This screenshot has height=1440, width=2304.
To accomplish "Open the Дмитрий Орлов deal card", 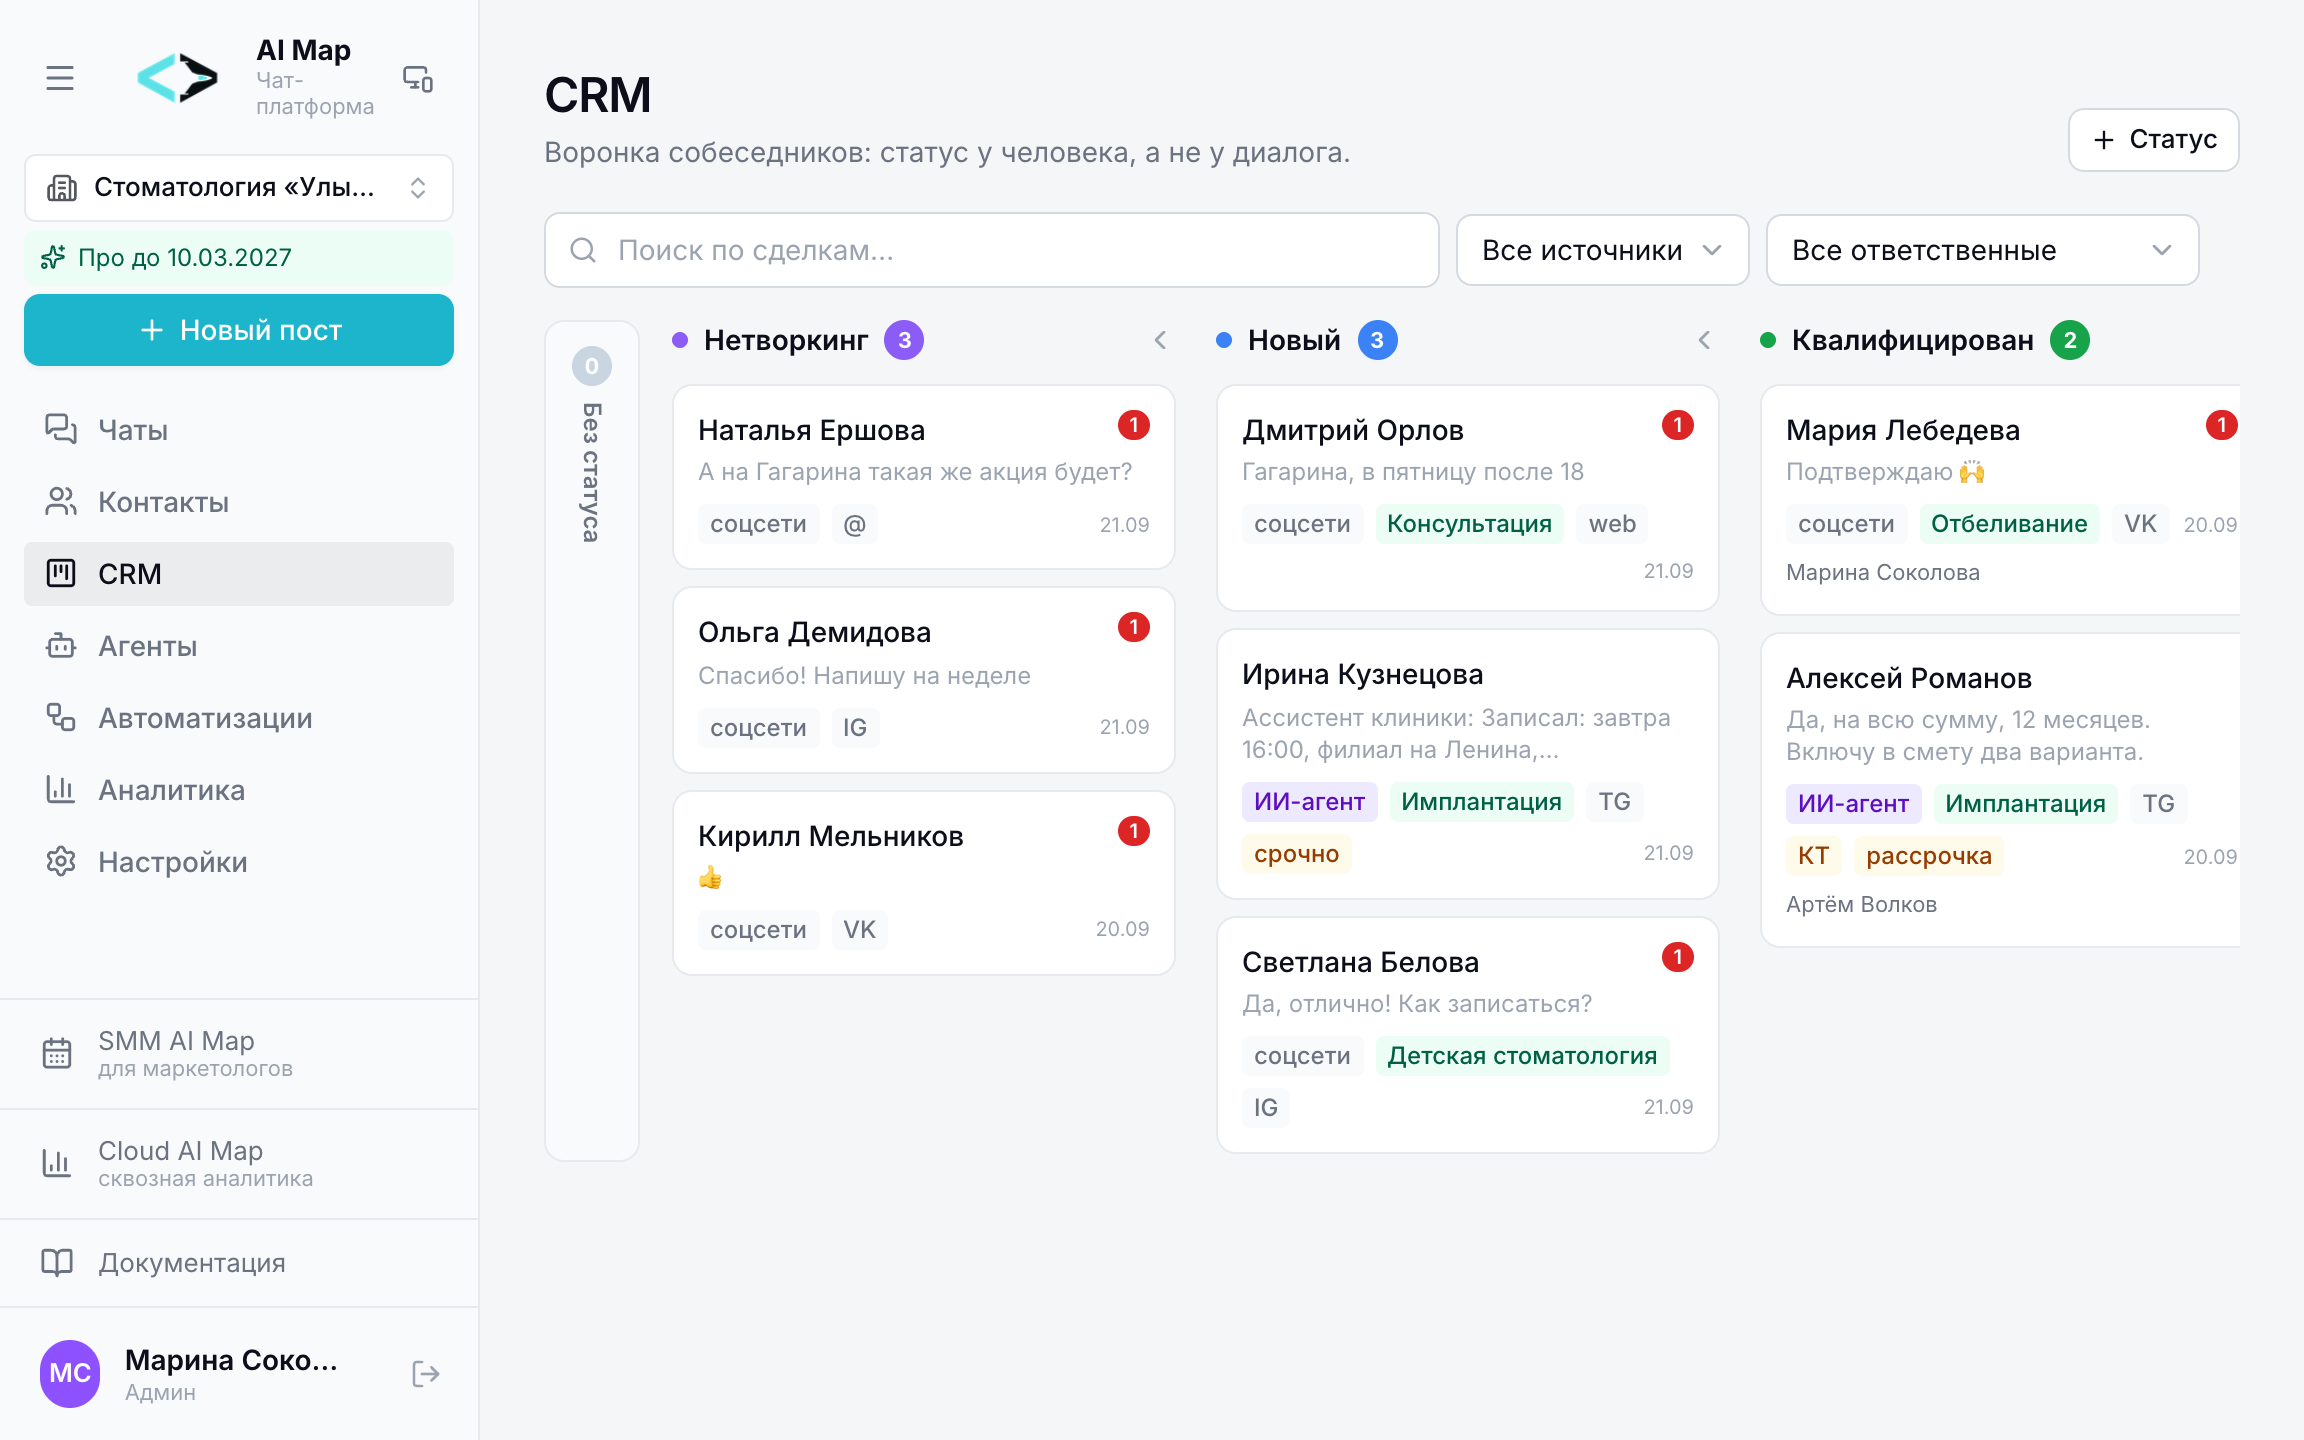I will (x=1468, y=498).
